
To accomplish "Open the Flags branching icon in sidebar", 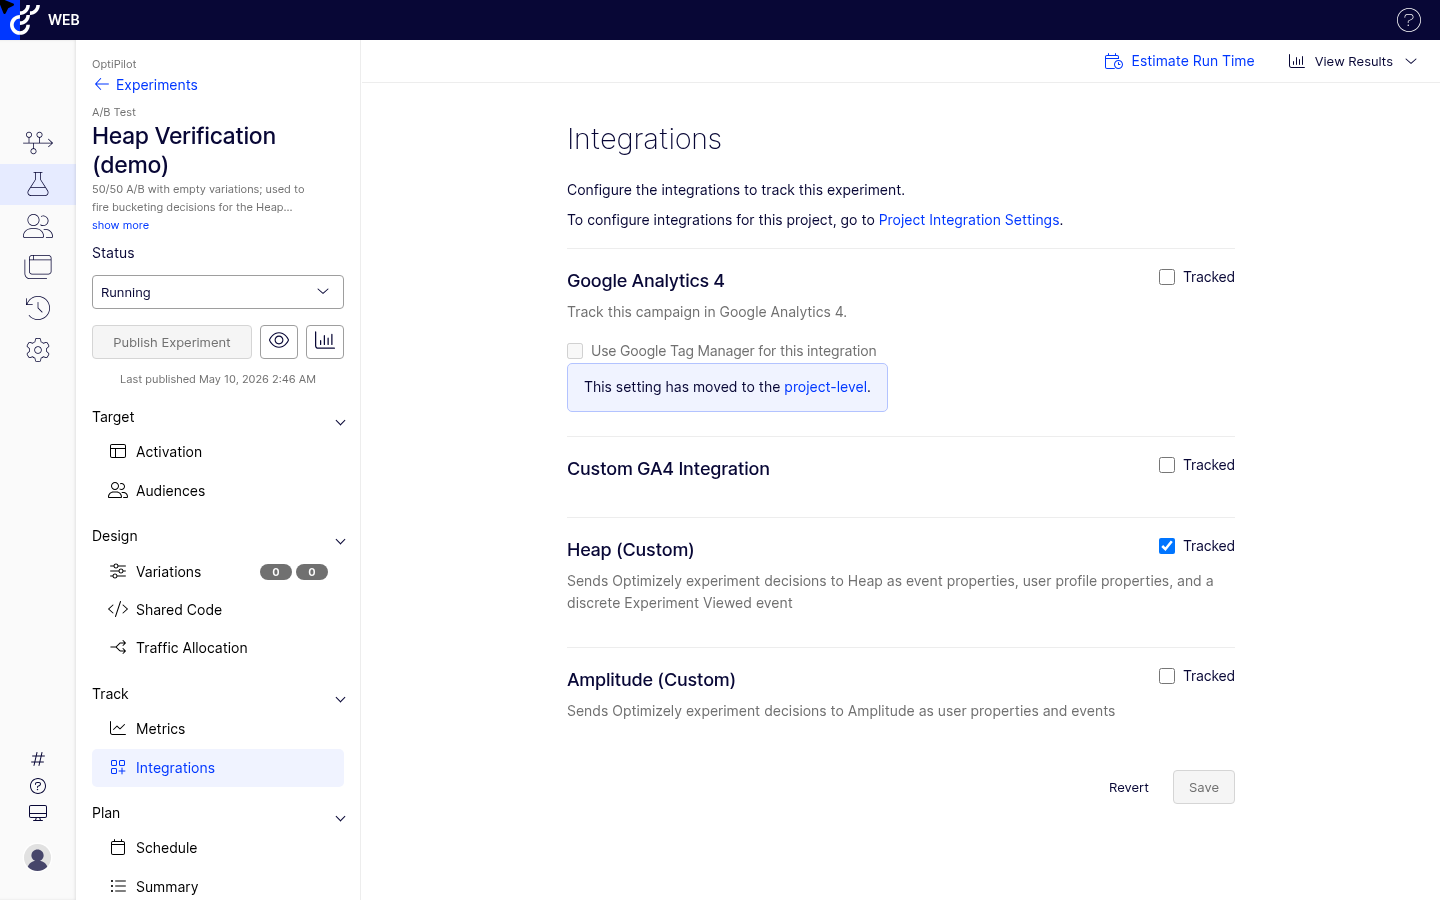I will pyautogui.click(x=38, y=143).
